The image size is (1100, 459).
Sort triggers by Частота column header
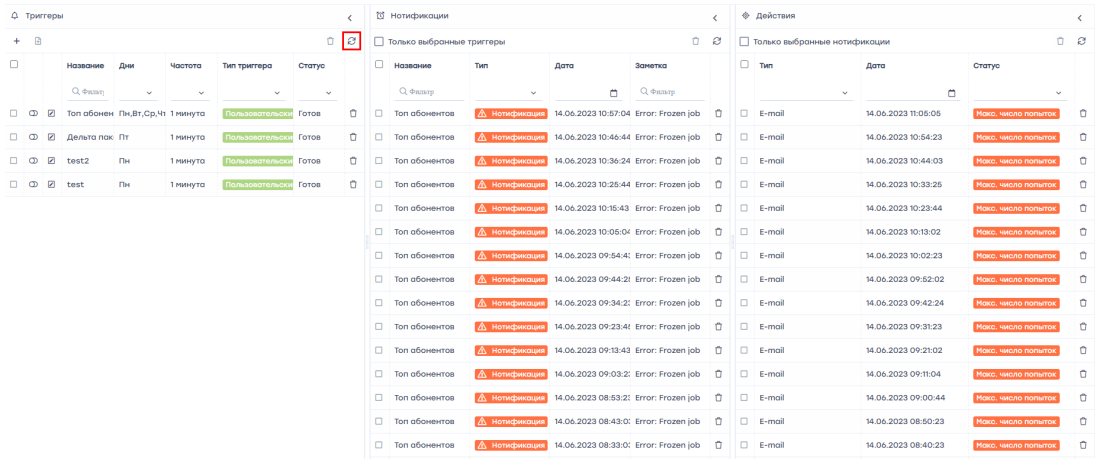pos(185,65)
